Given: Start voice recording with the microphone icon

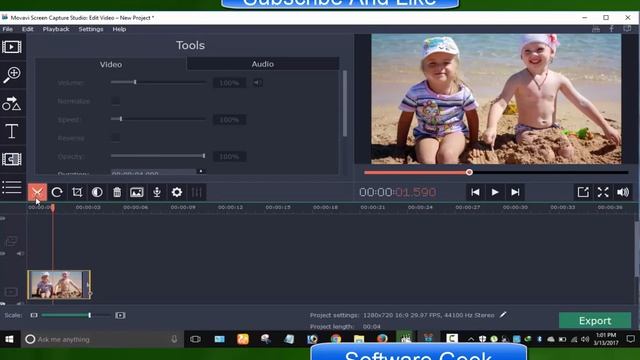Looking at the screenshot, I should pos(157,192).
